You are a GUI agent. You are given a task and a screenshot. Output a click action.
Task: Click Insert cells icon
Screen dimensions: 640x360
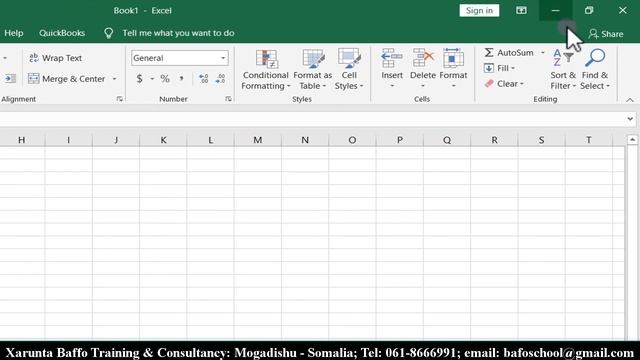tap(392, 58)
